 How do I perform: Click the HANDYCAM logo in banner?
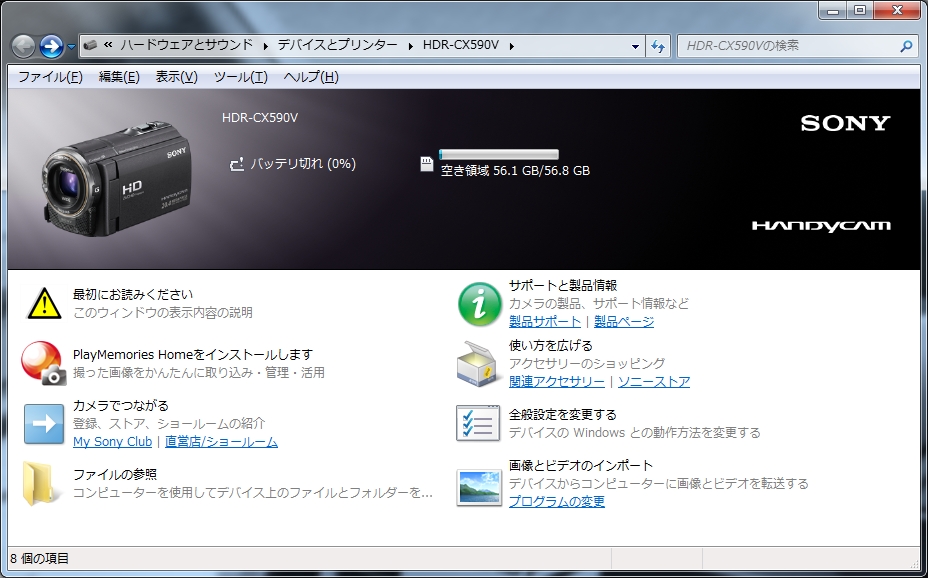pos(821,226)
